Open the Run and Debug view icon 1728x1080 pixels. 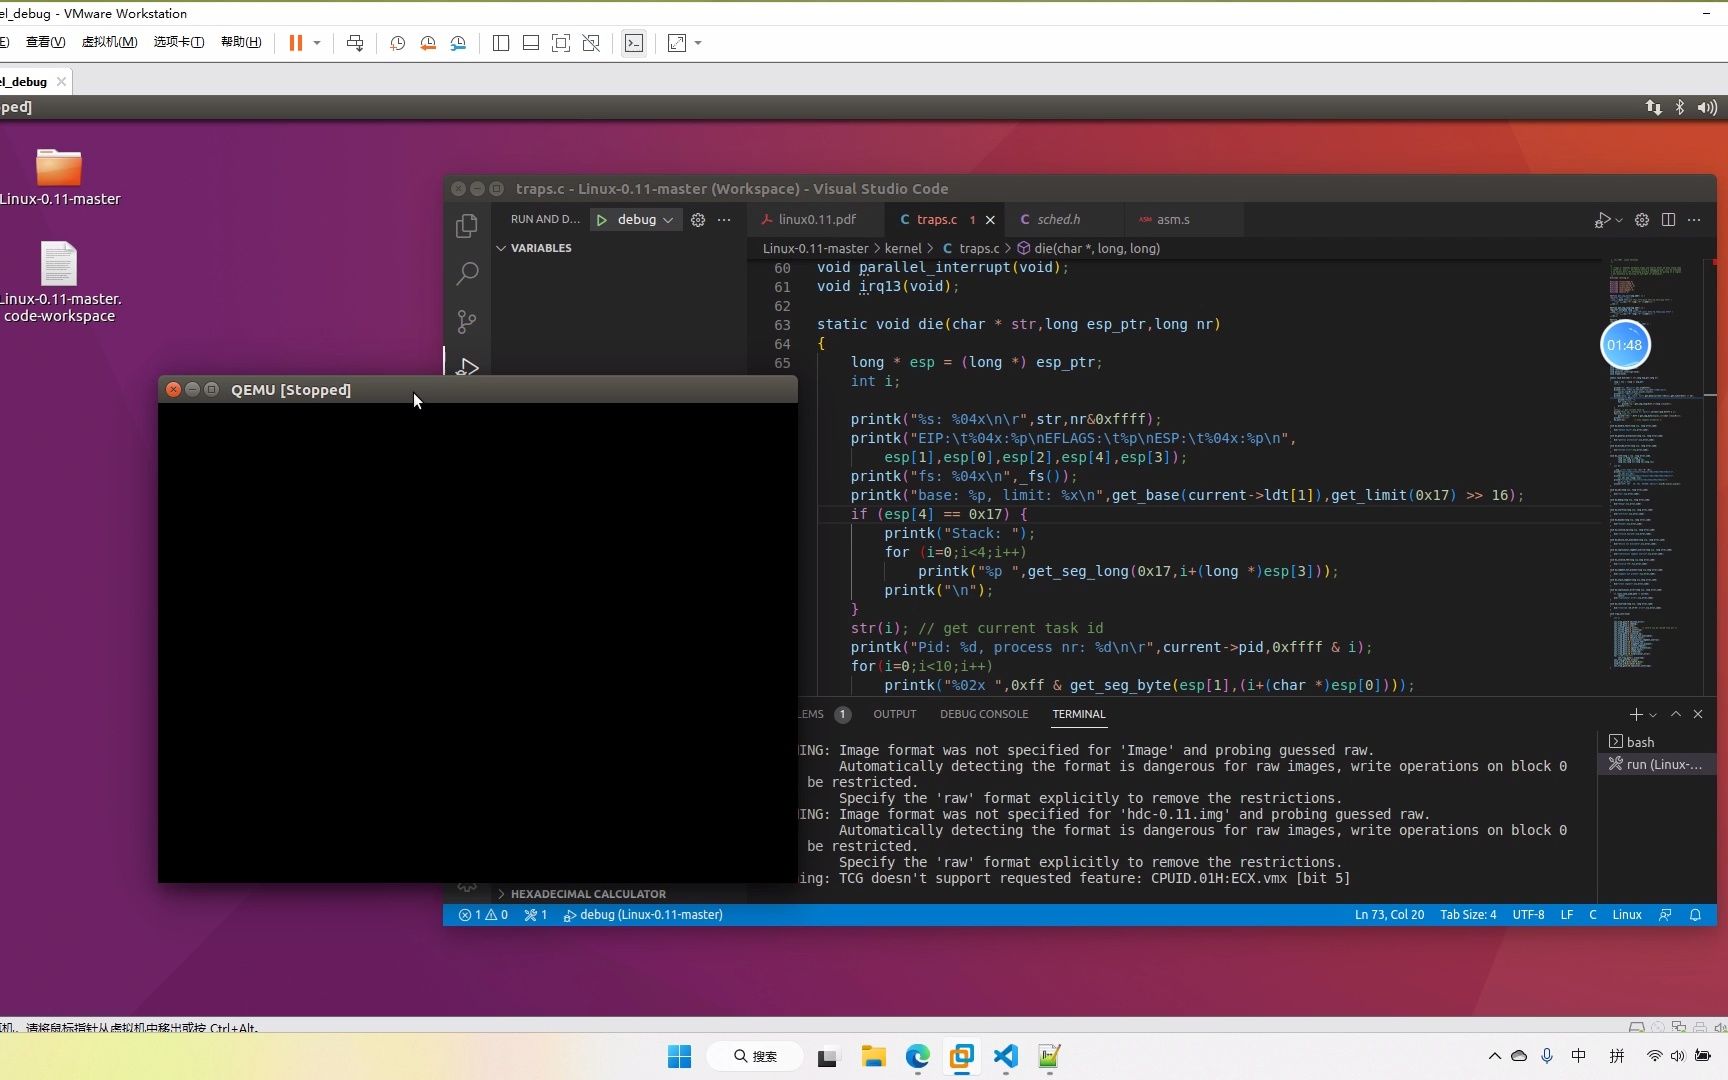click(467, 366)
